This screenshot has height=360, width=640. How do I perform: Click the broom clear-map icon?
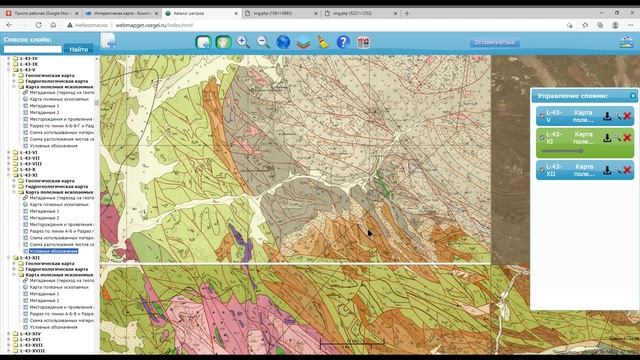tap(323, 42)
